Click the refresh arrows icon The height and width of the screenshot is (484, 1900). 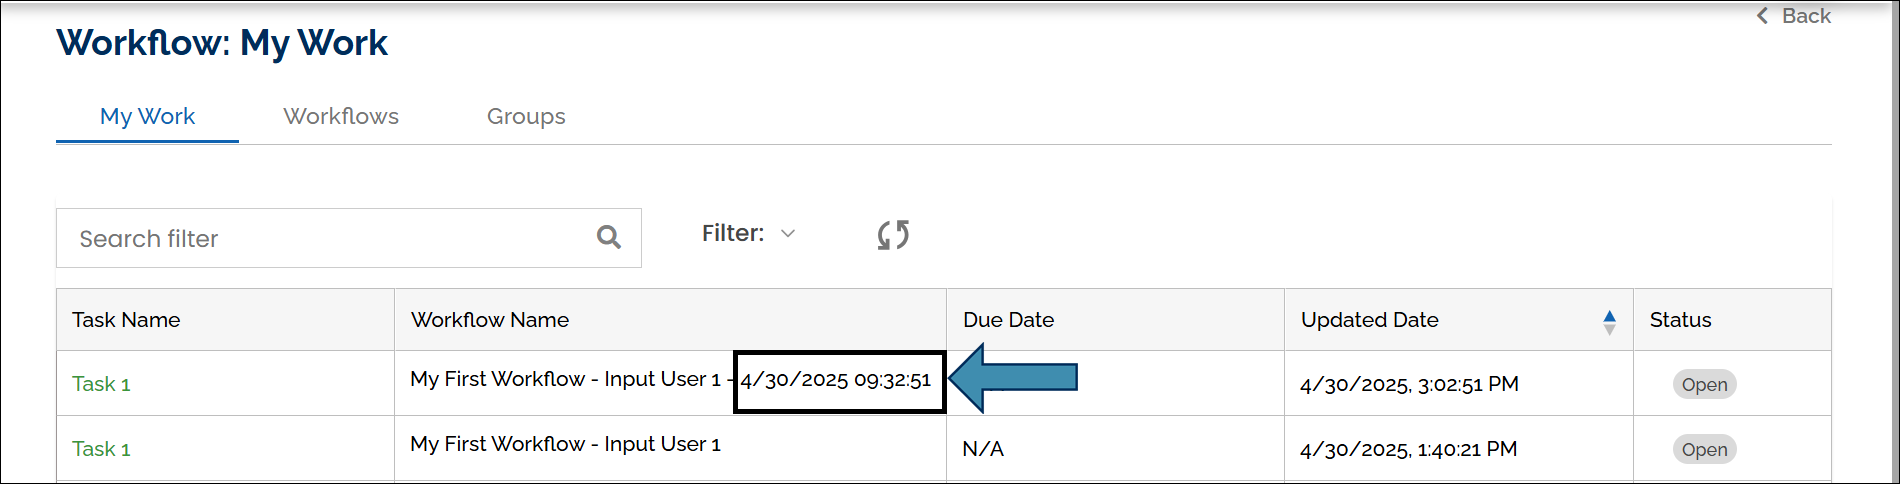pos(893,235)
